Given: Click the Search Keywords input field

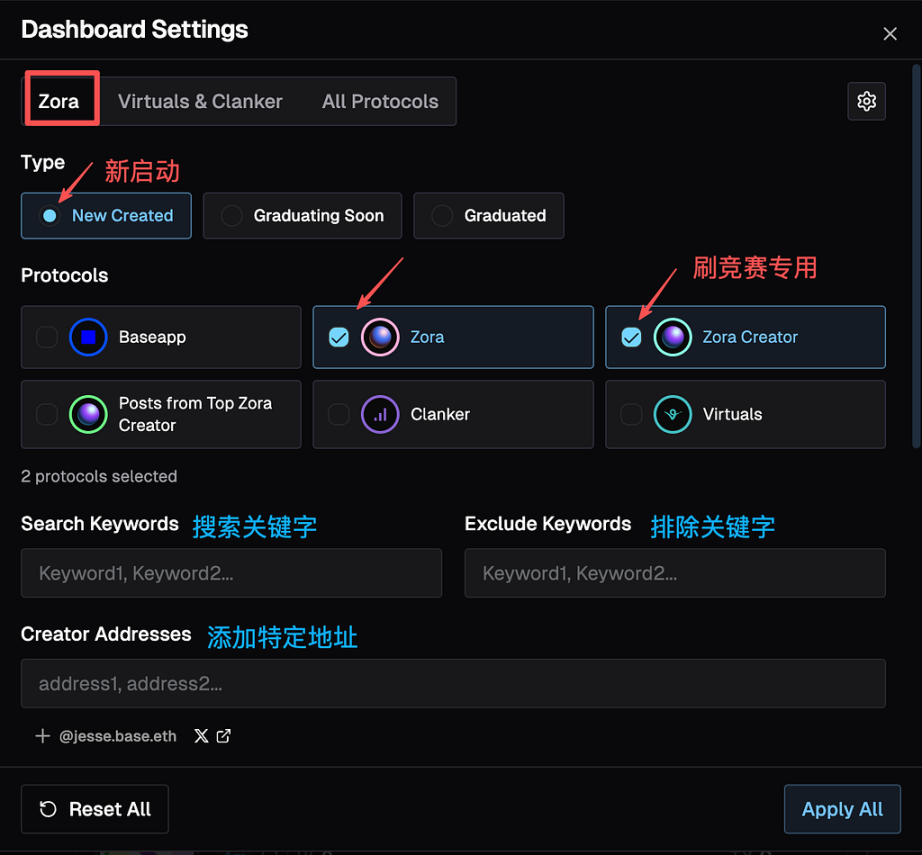Looking at the screenshot, I should [231, 573].
